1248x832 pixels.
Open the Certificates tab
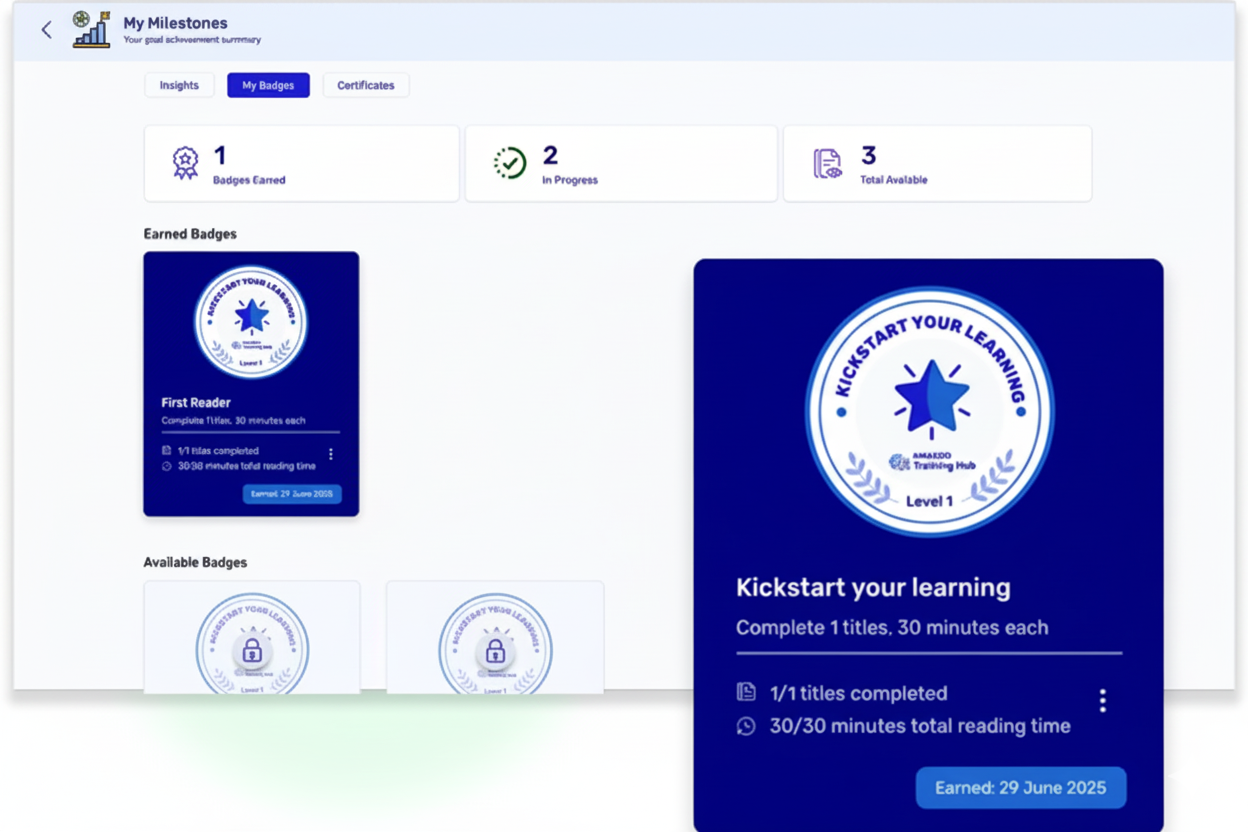point(365,85)
